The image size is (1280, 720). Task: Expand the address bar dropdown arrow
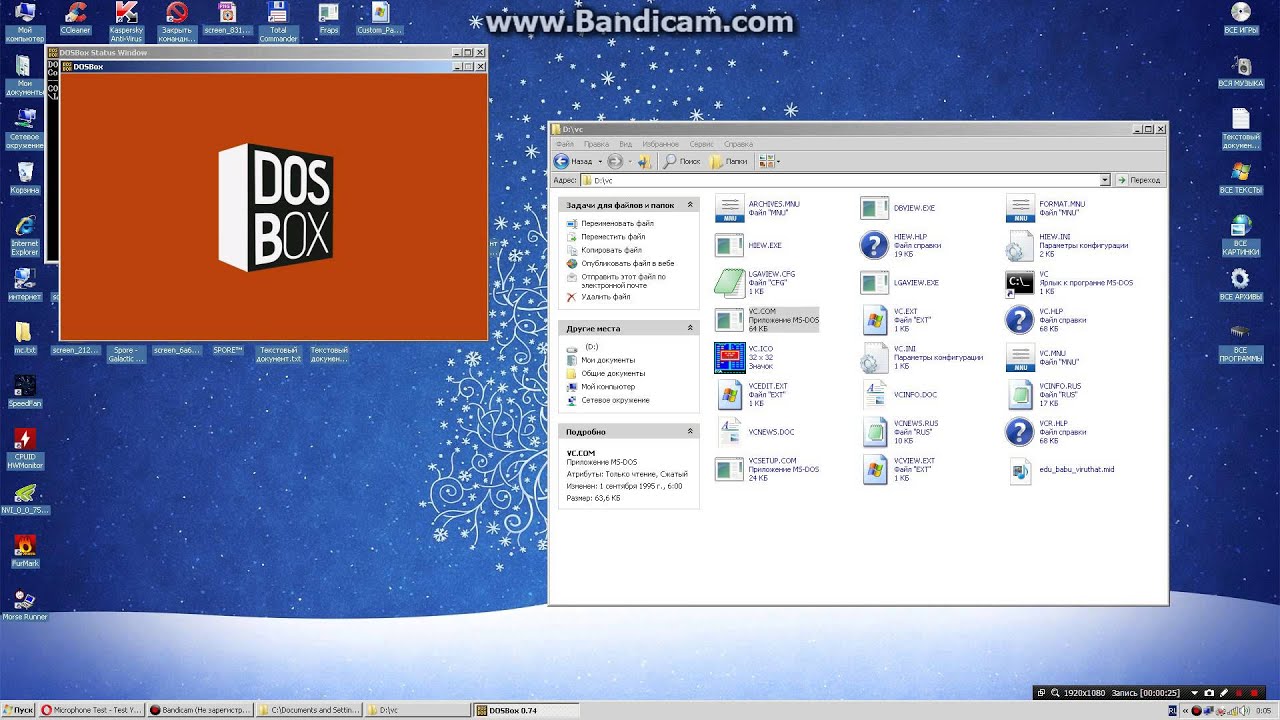pos(1105,180)
